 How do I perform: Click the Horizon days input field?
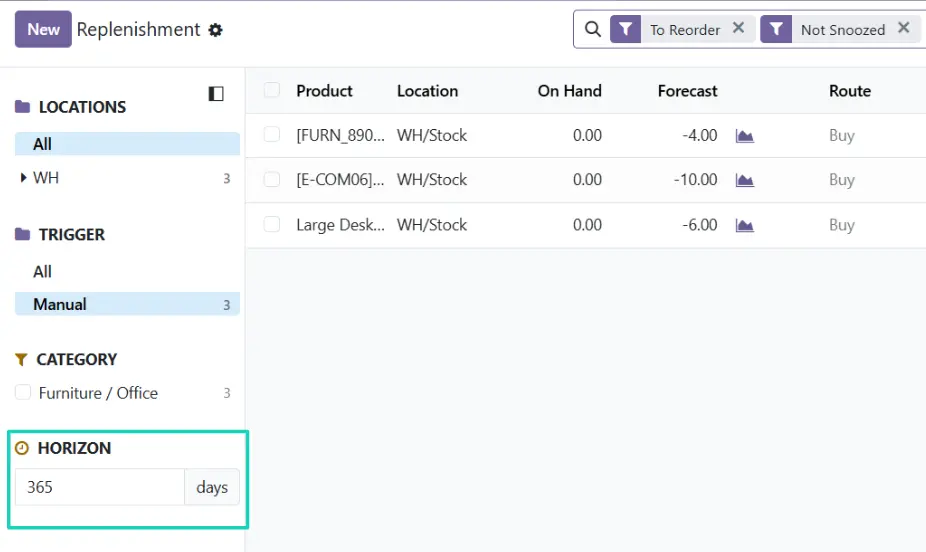(x=100, y=487)
